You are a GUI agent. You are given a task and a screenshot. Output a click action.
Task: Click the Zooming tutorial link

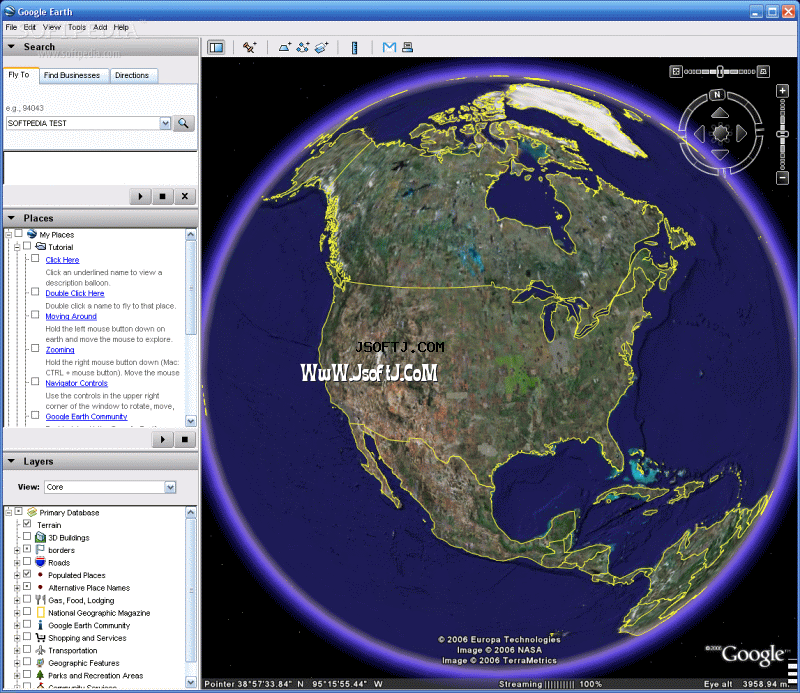60,350
